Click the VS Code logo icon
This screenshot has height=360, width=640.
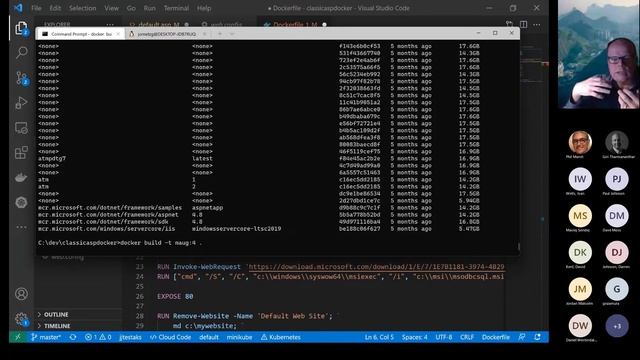coord(18,8)
